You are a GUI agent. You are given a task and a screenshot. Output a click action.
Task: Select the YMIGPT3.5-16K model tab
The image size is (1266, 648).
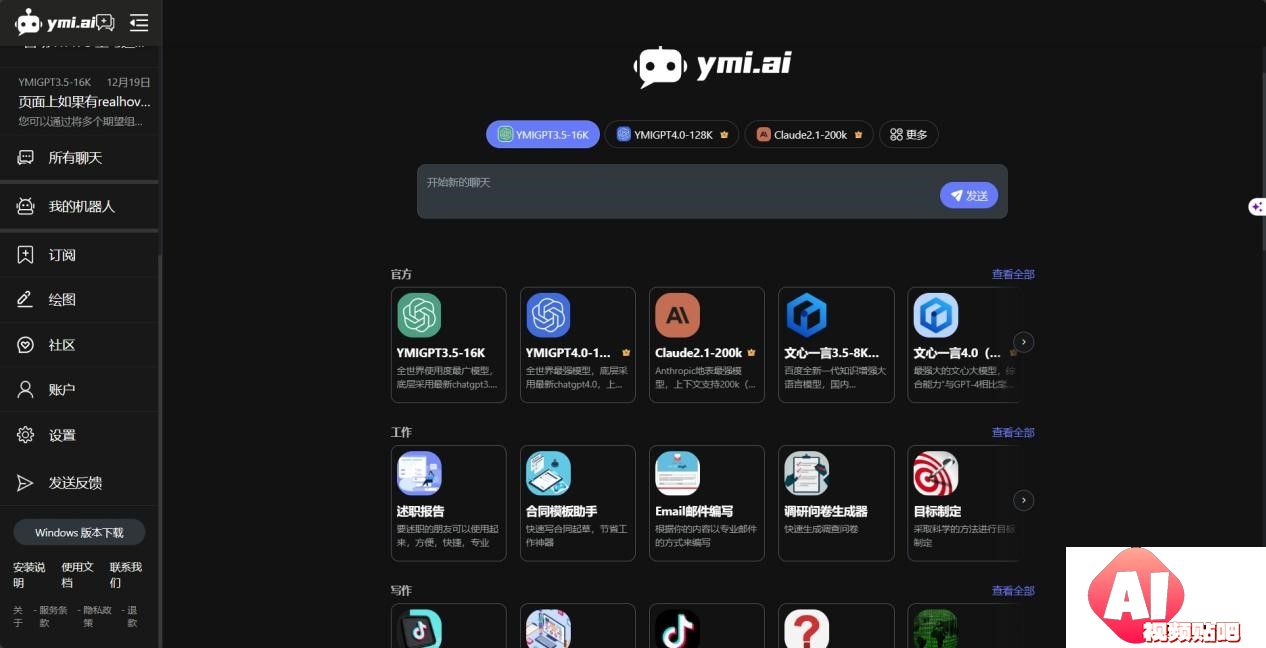click(x=543, y=134)
